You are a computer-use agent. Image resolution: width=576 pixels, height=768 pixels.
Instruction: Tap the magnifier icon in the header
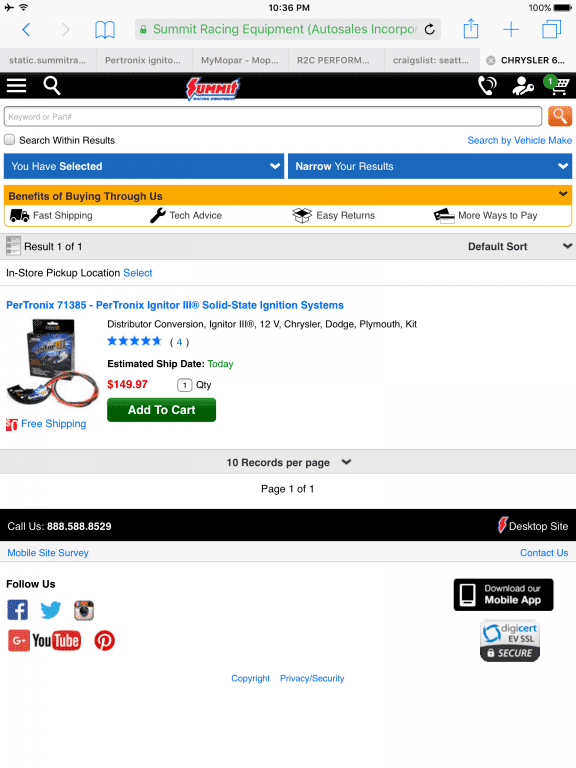(51, 86)
